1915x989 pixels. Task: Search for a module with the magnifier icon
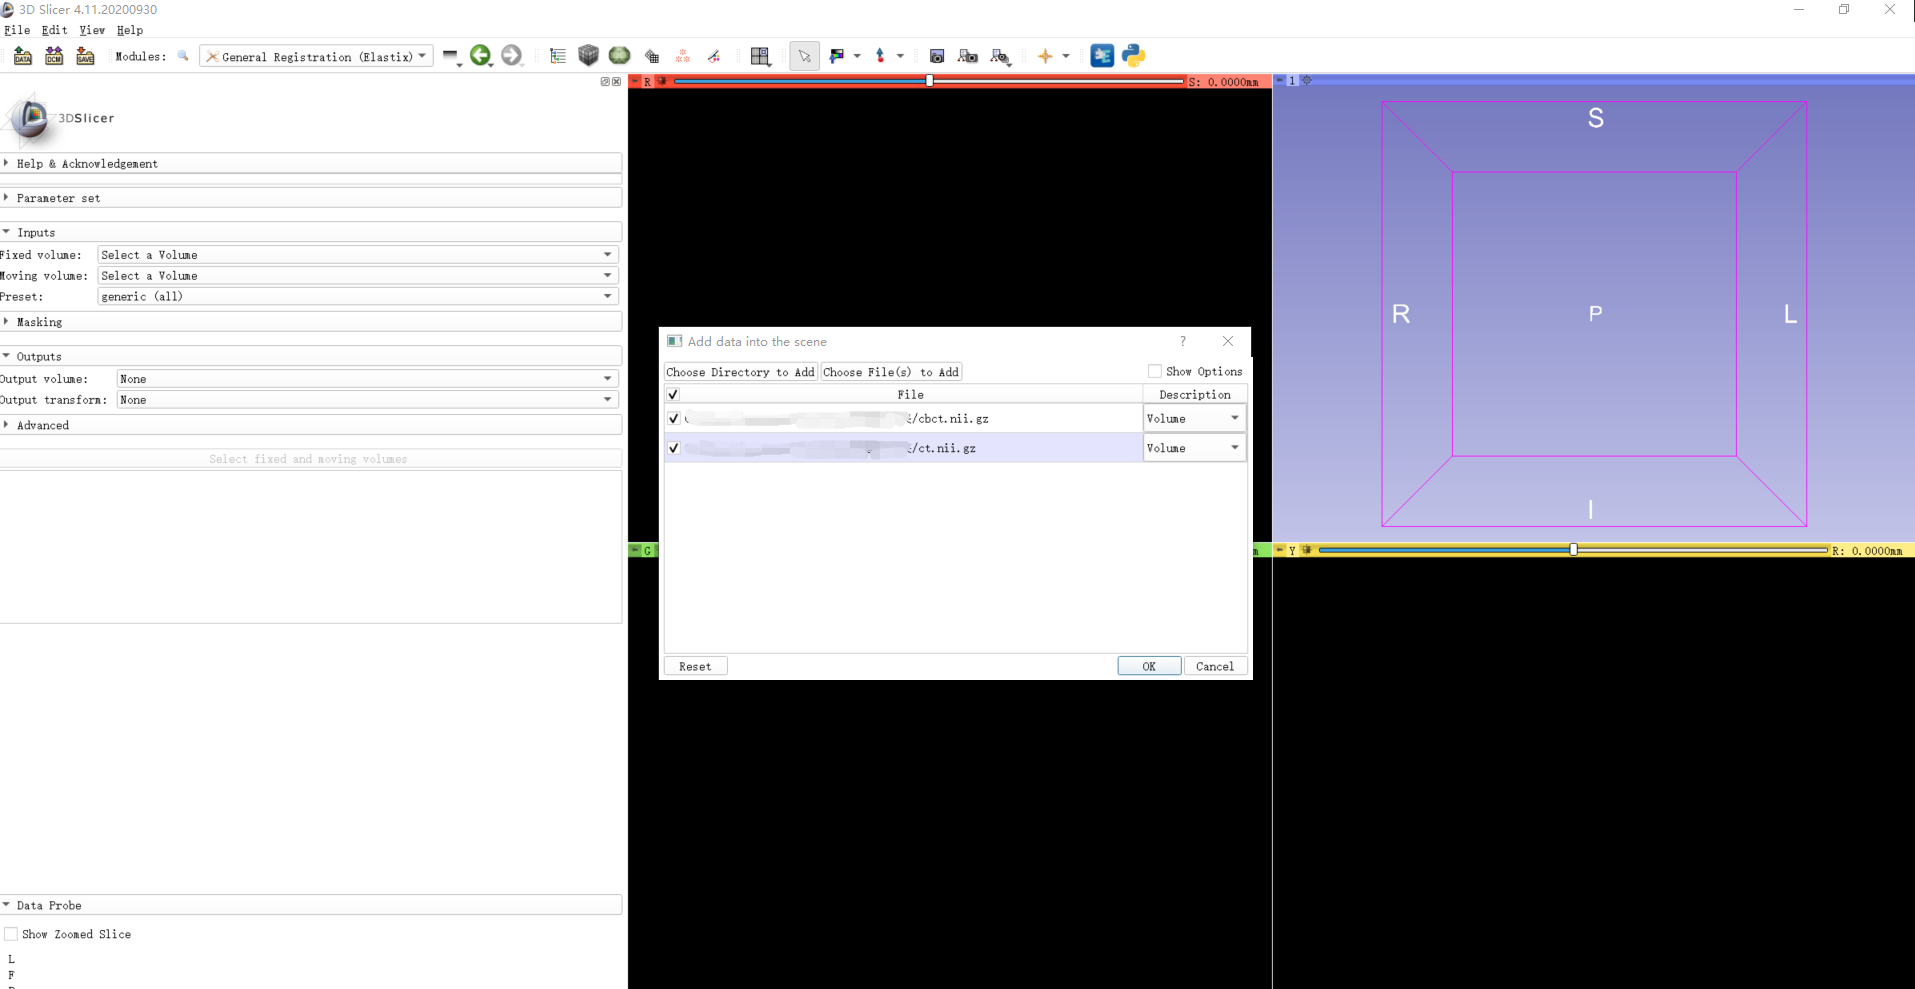pyautogui.click(x=183, y=56)
